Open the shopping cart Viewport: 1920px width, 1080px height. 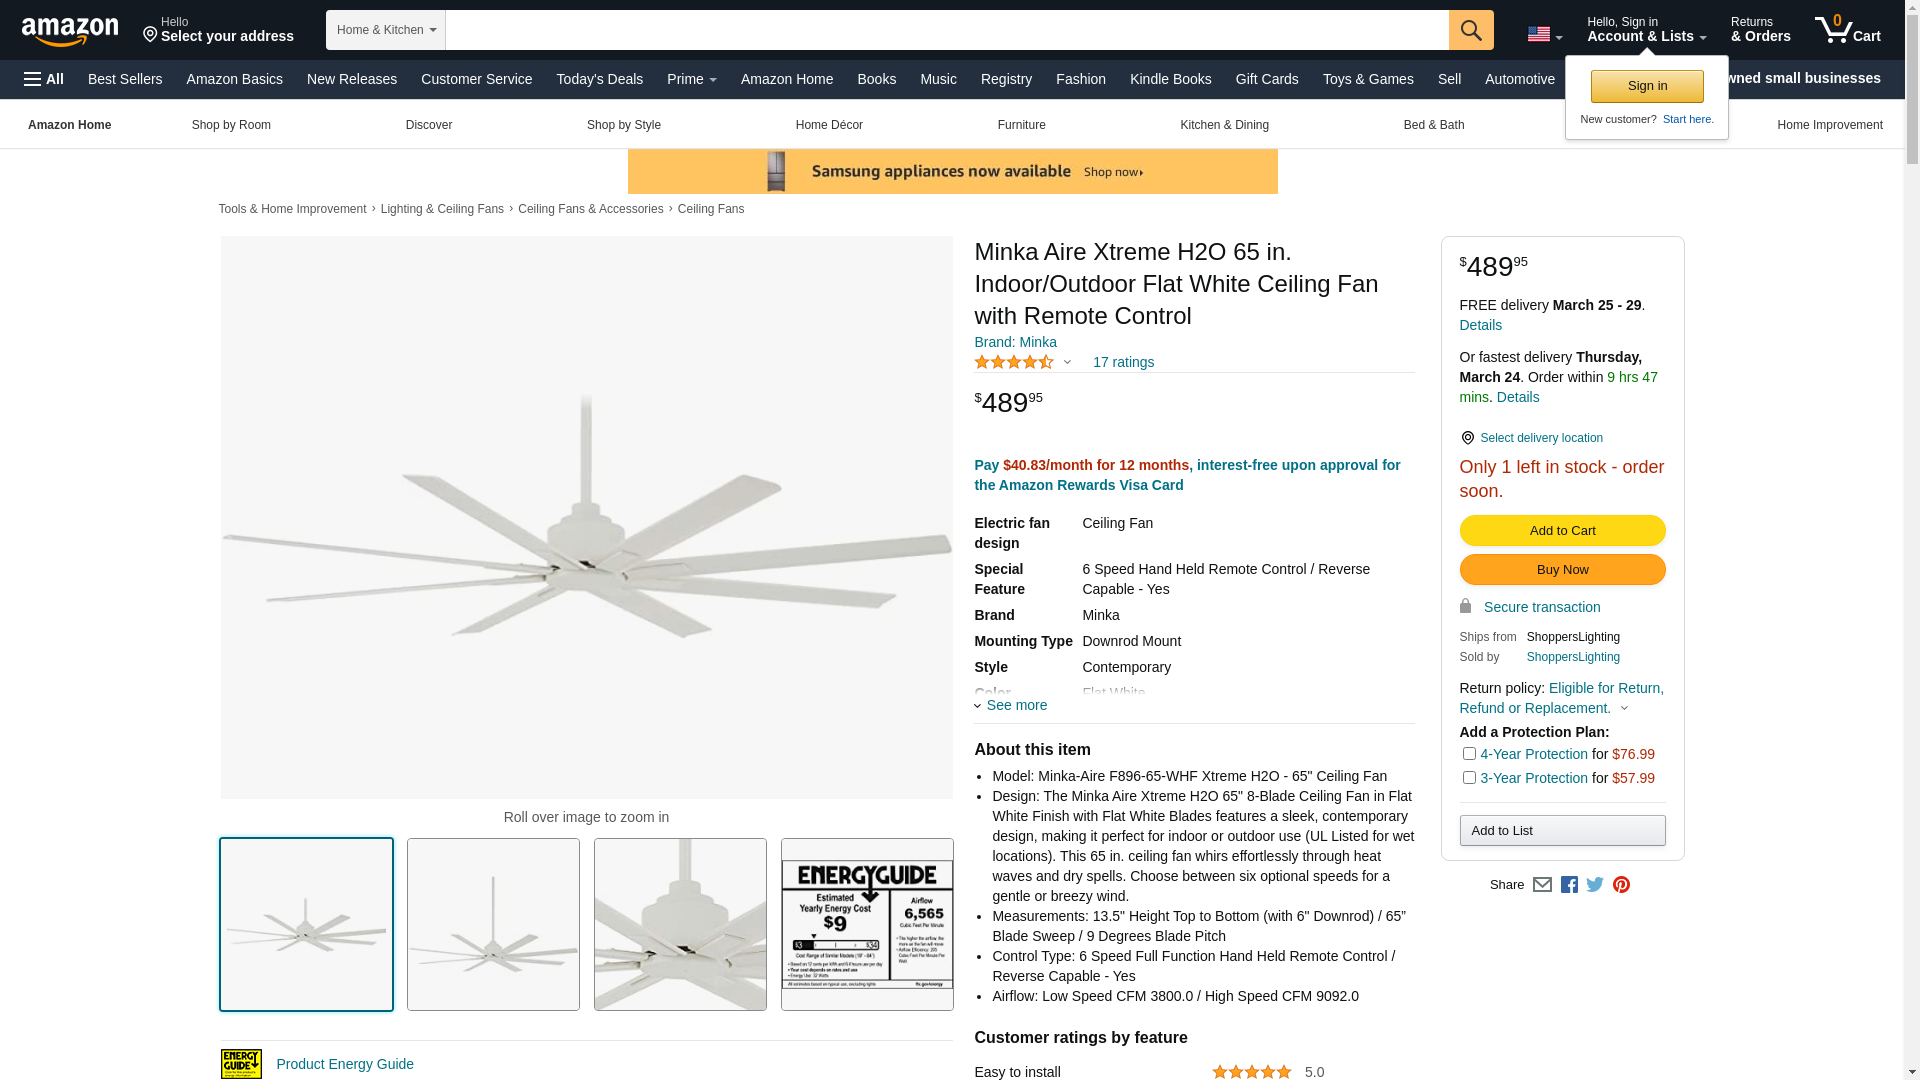(x=1847, y=30)
